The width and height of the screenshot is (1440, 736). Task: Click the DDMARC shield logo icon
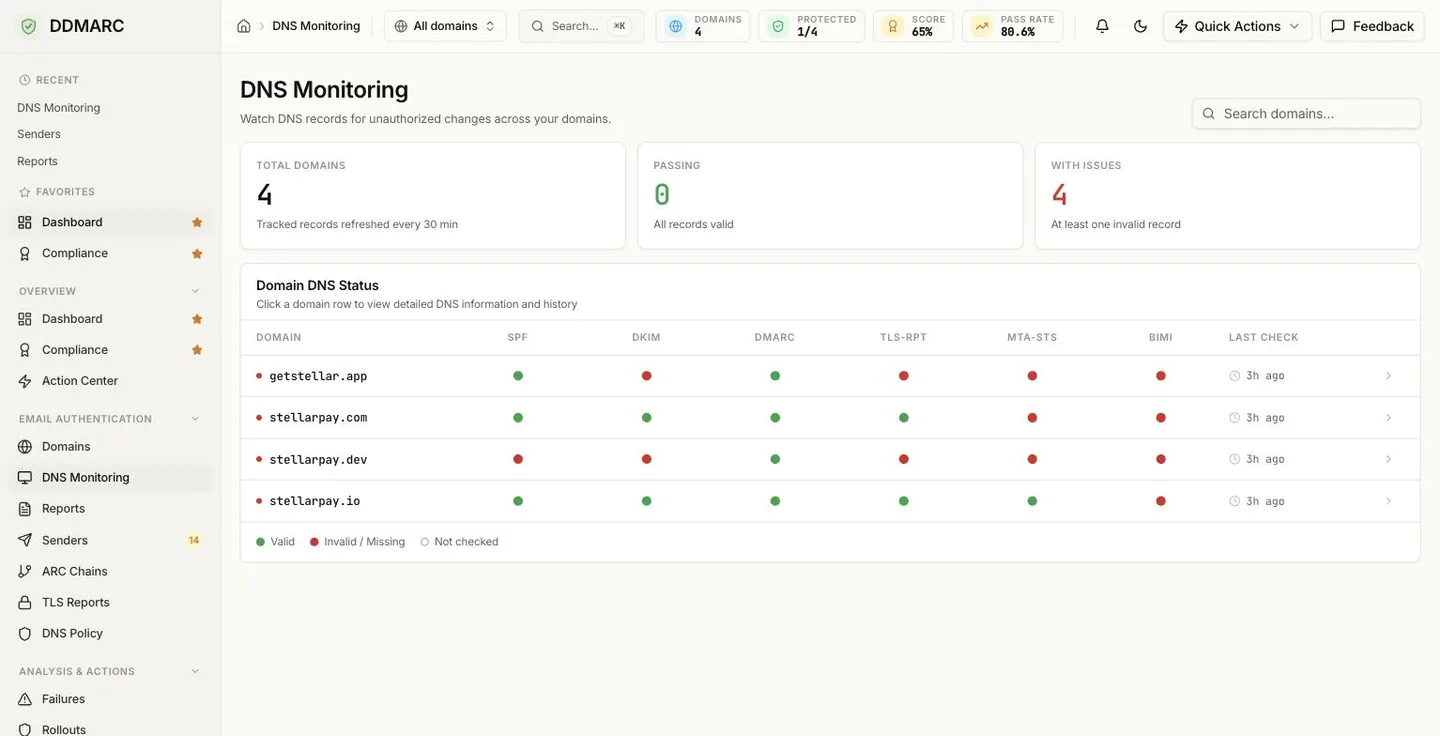[x=28, y=26]
